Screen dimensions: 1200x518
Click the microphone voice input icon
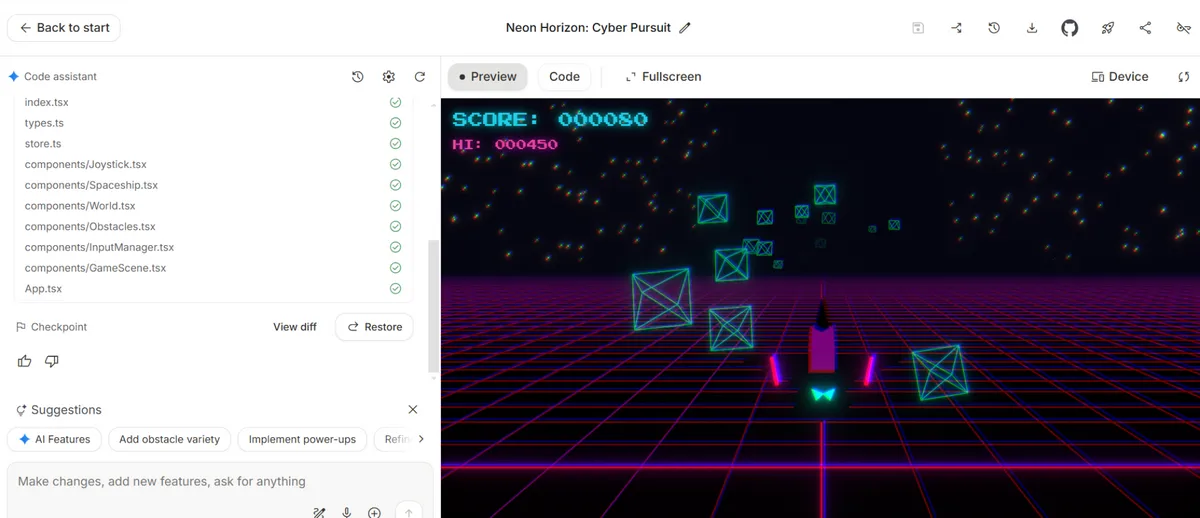[347, 512]
